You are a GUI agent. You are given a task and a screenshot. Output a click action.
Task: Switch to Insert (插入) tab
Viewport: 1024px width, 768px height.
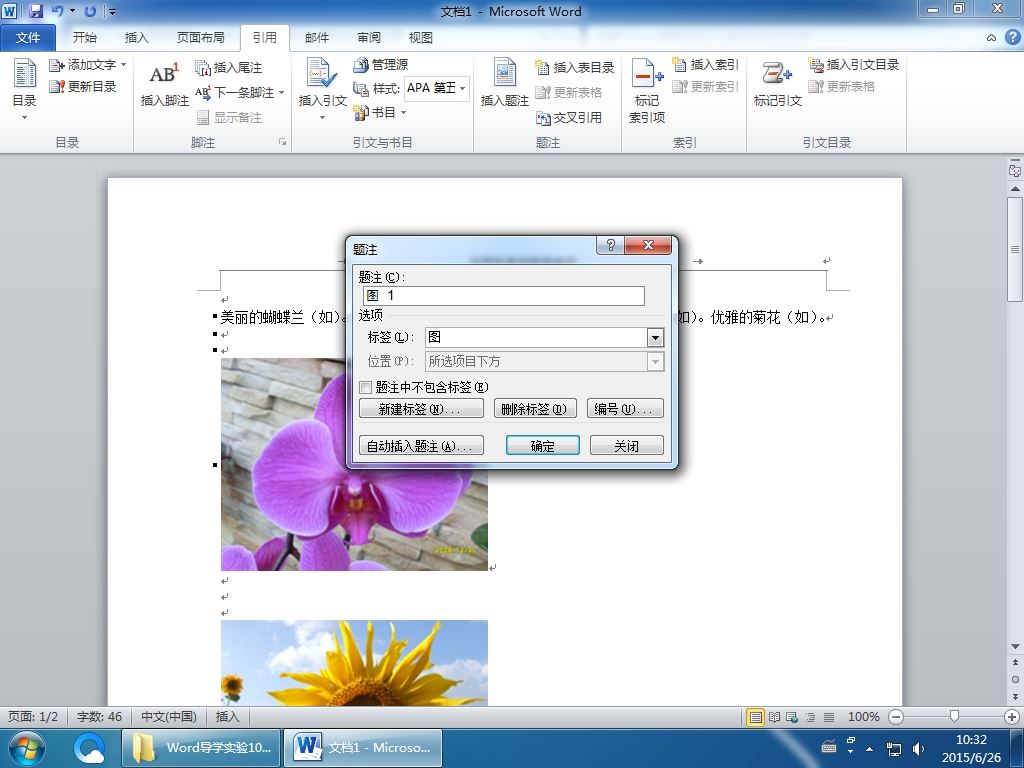(x=136, y=38)
